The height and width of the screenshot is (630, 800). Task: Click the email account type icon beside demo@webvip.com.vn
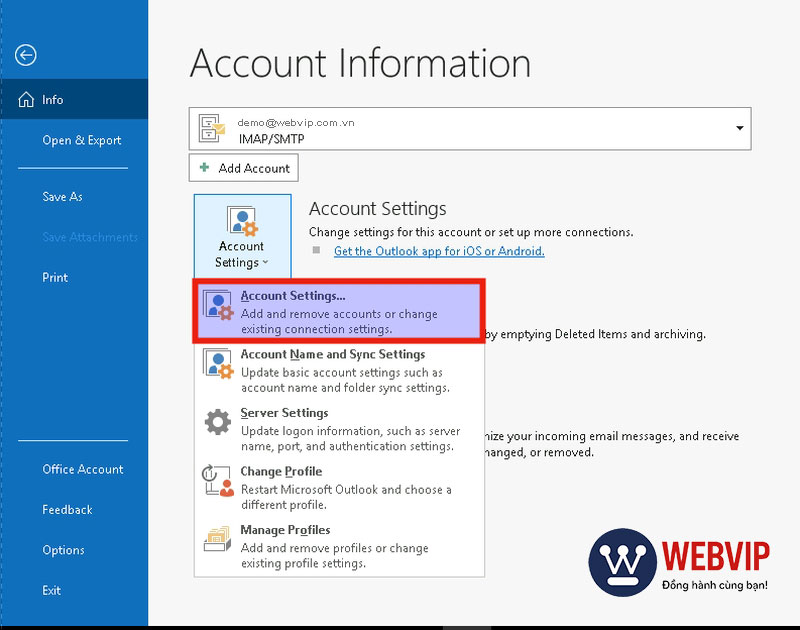(211, 127)
